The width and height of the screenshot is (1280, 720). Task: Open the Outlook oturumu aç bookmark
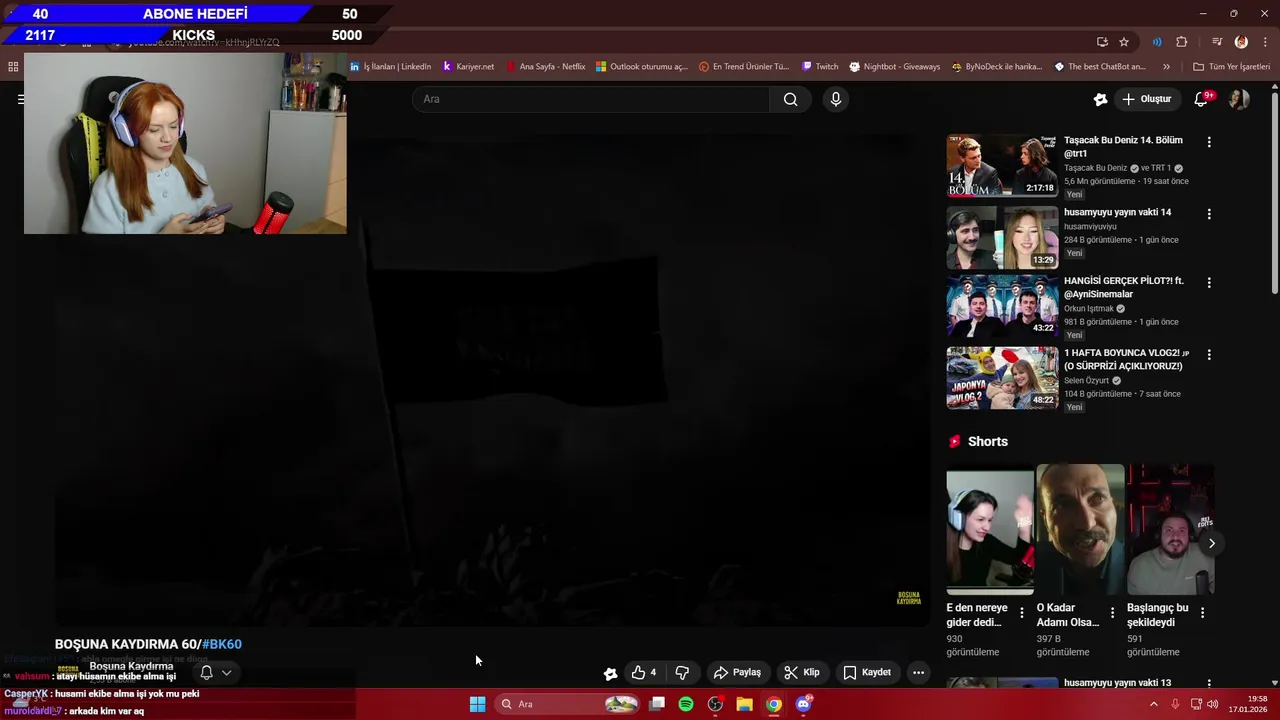tap(641, 67)
